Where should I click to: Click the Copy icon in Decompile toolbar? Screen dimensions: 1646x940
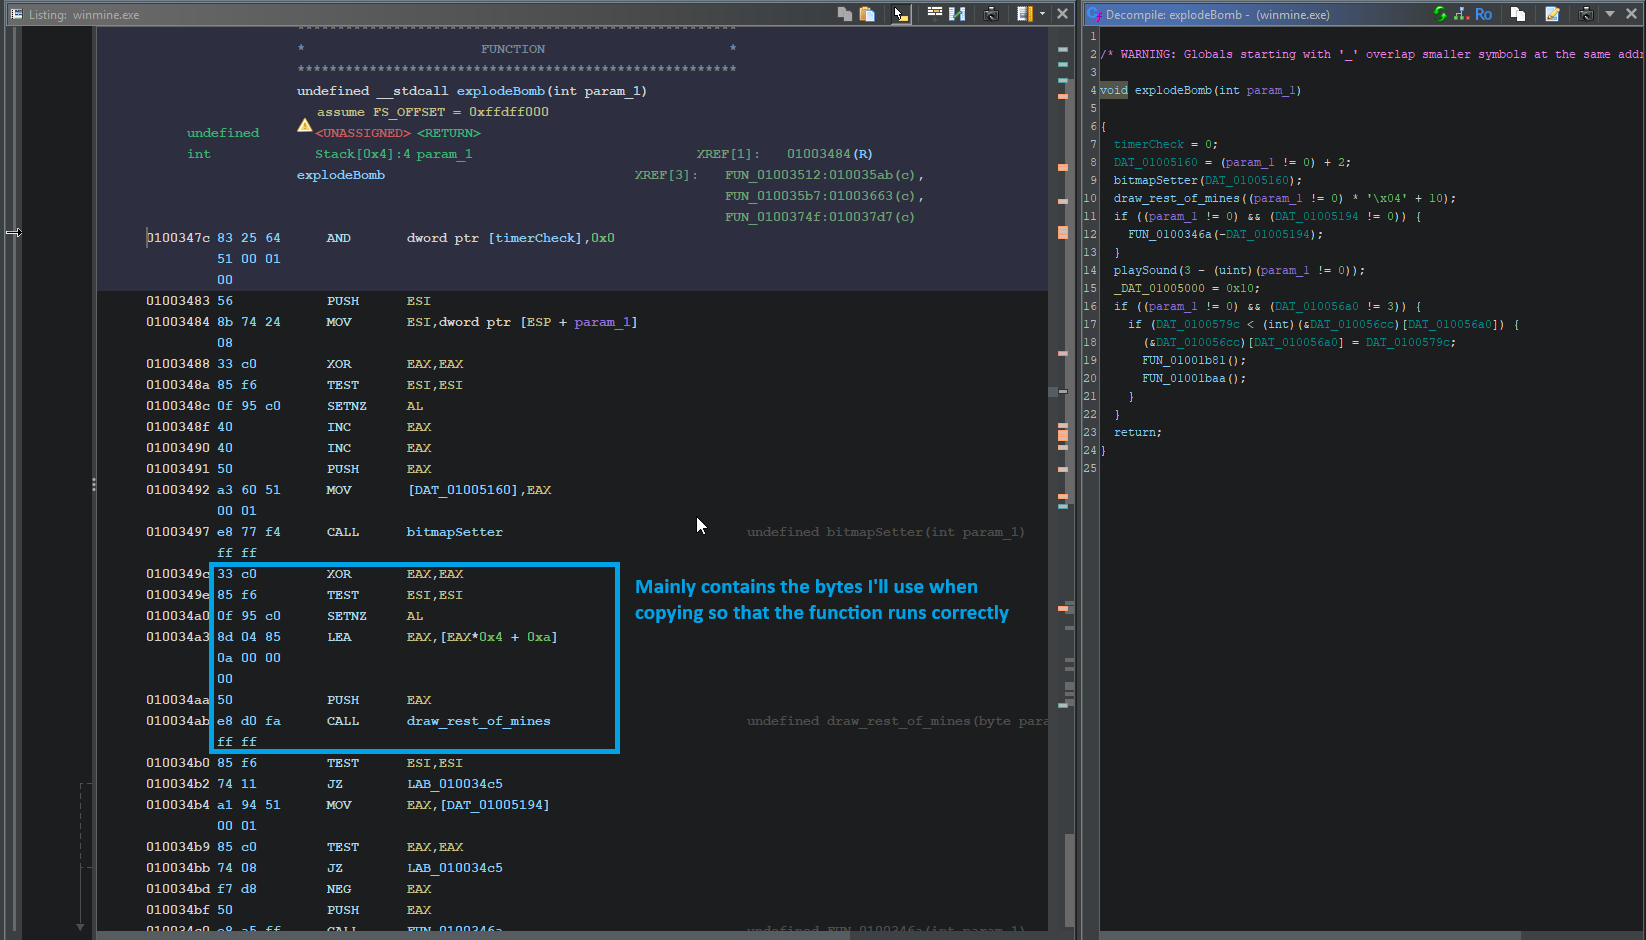[1518, 14]
